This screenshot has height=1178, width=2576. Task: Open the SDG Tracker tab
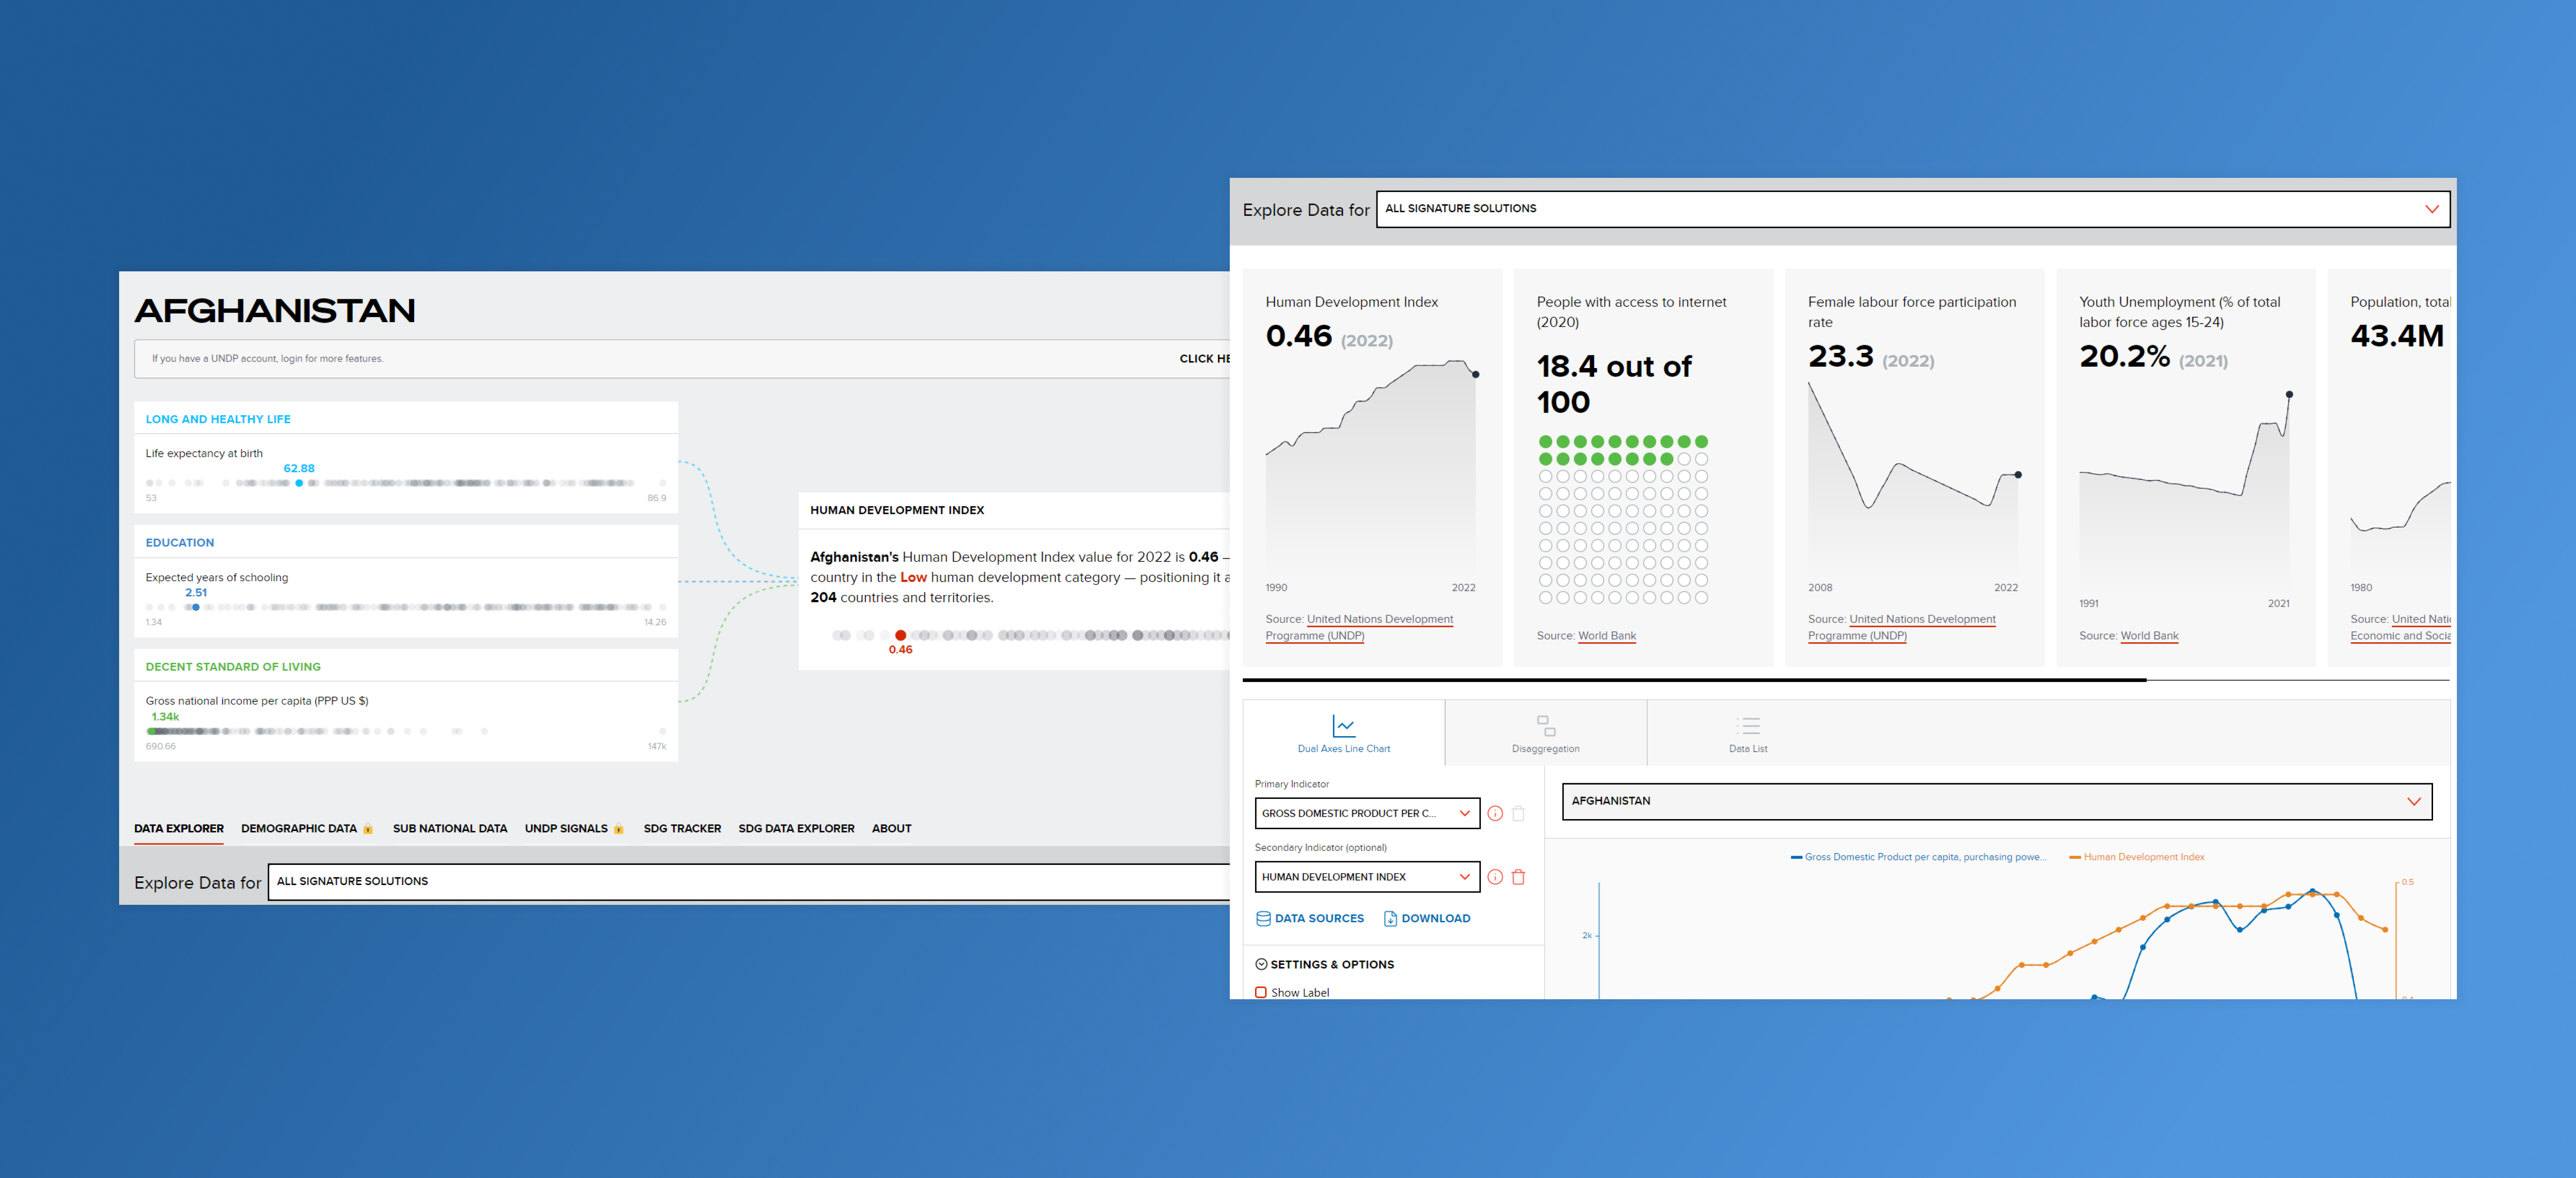[x=682, y=828]
